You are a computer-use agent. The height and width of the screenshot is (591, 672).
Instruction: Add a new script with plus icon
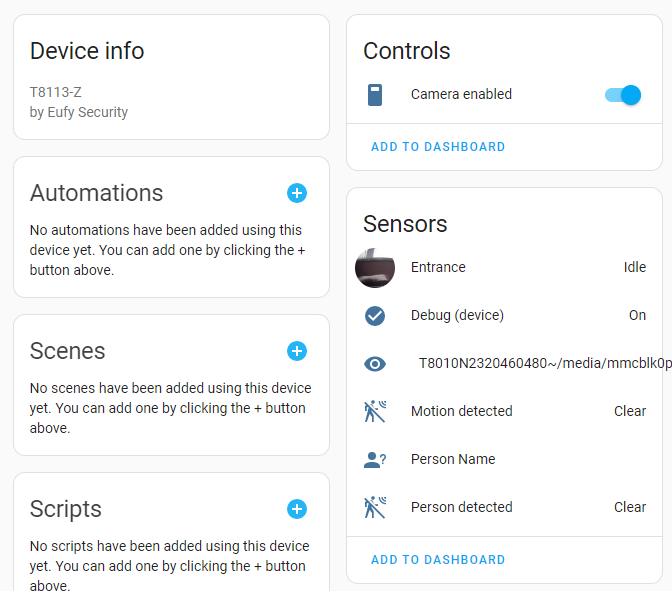coord(297,509)
